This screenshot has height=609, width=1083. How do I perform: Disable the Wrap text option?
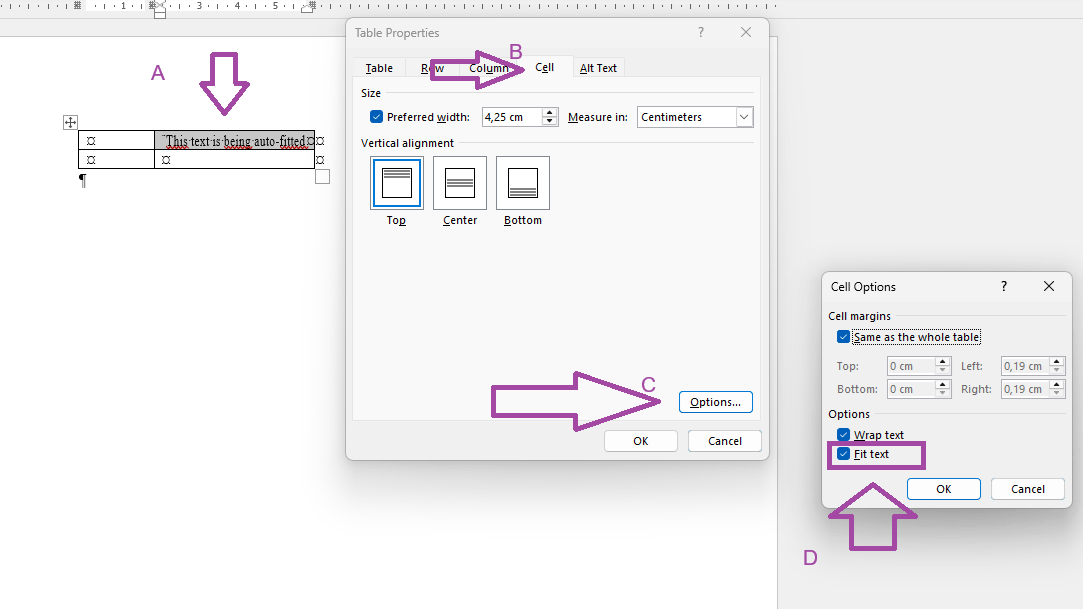click(843, 434)
